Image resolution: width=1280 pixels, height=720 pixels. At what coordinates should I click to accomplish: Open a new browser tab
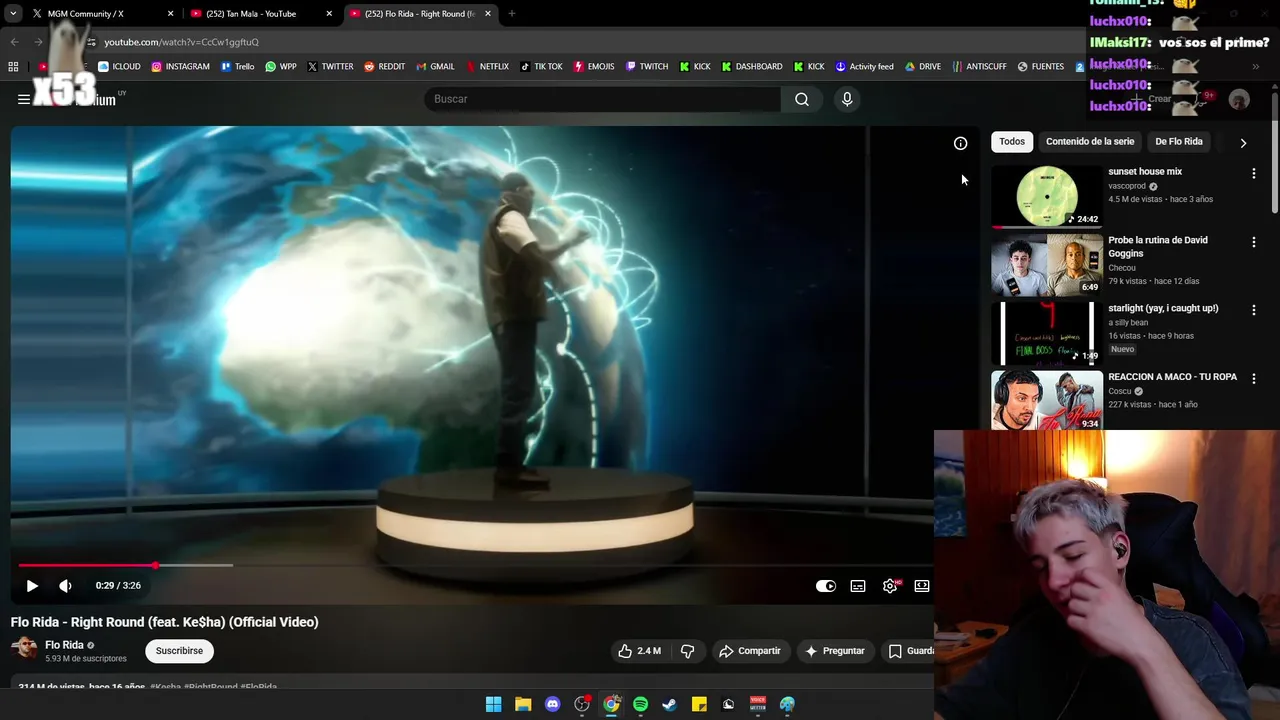click(512, 14)
